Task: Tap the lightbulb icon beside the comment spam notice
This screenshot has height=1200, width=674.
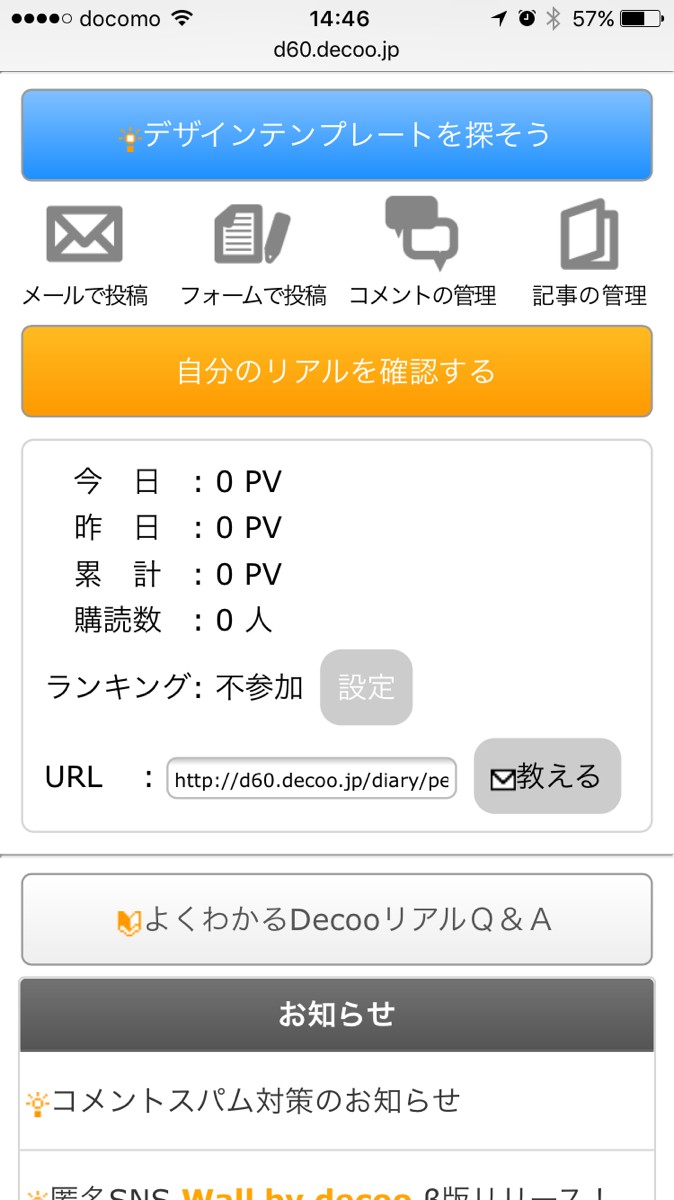Action: click(x=37, y=1104)
